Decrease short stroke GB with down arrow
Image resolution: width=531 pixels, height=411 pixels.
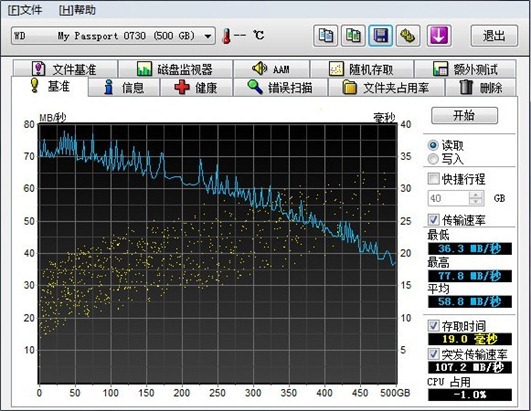[476, 202]
